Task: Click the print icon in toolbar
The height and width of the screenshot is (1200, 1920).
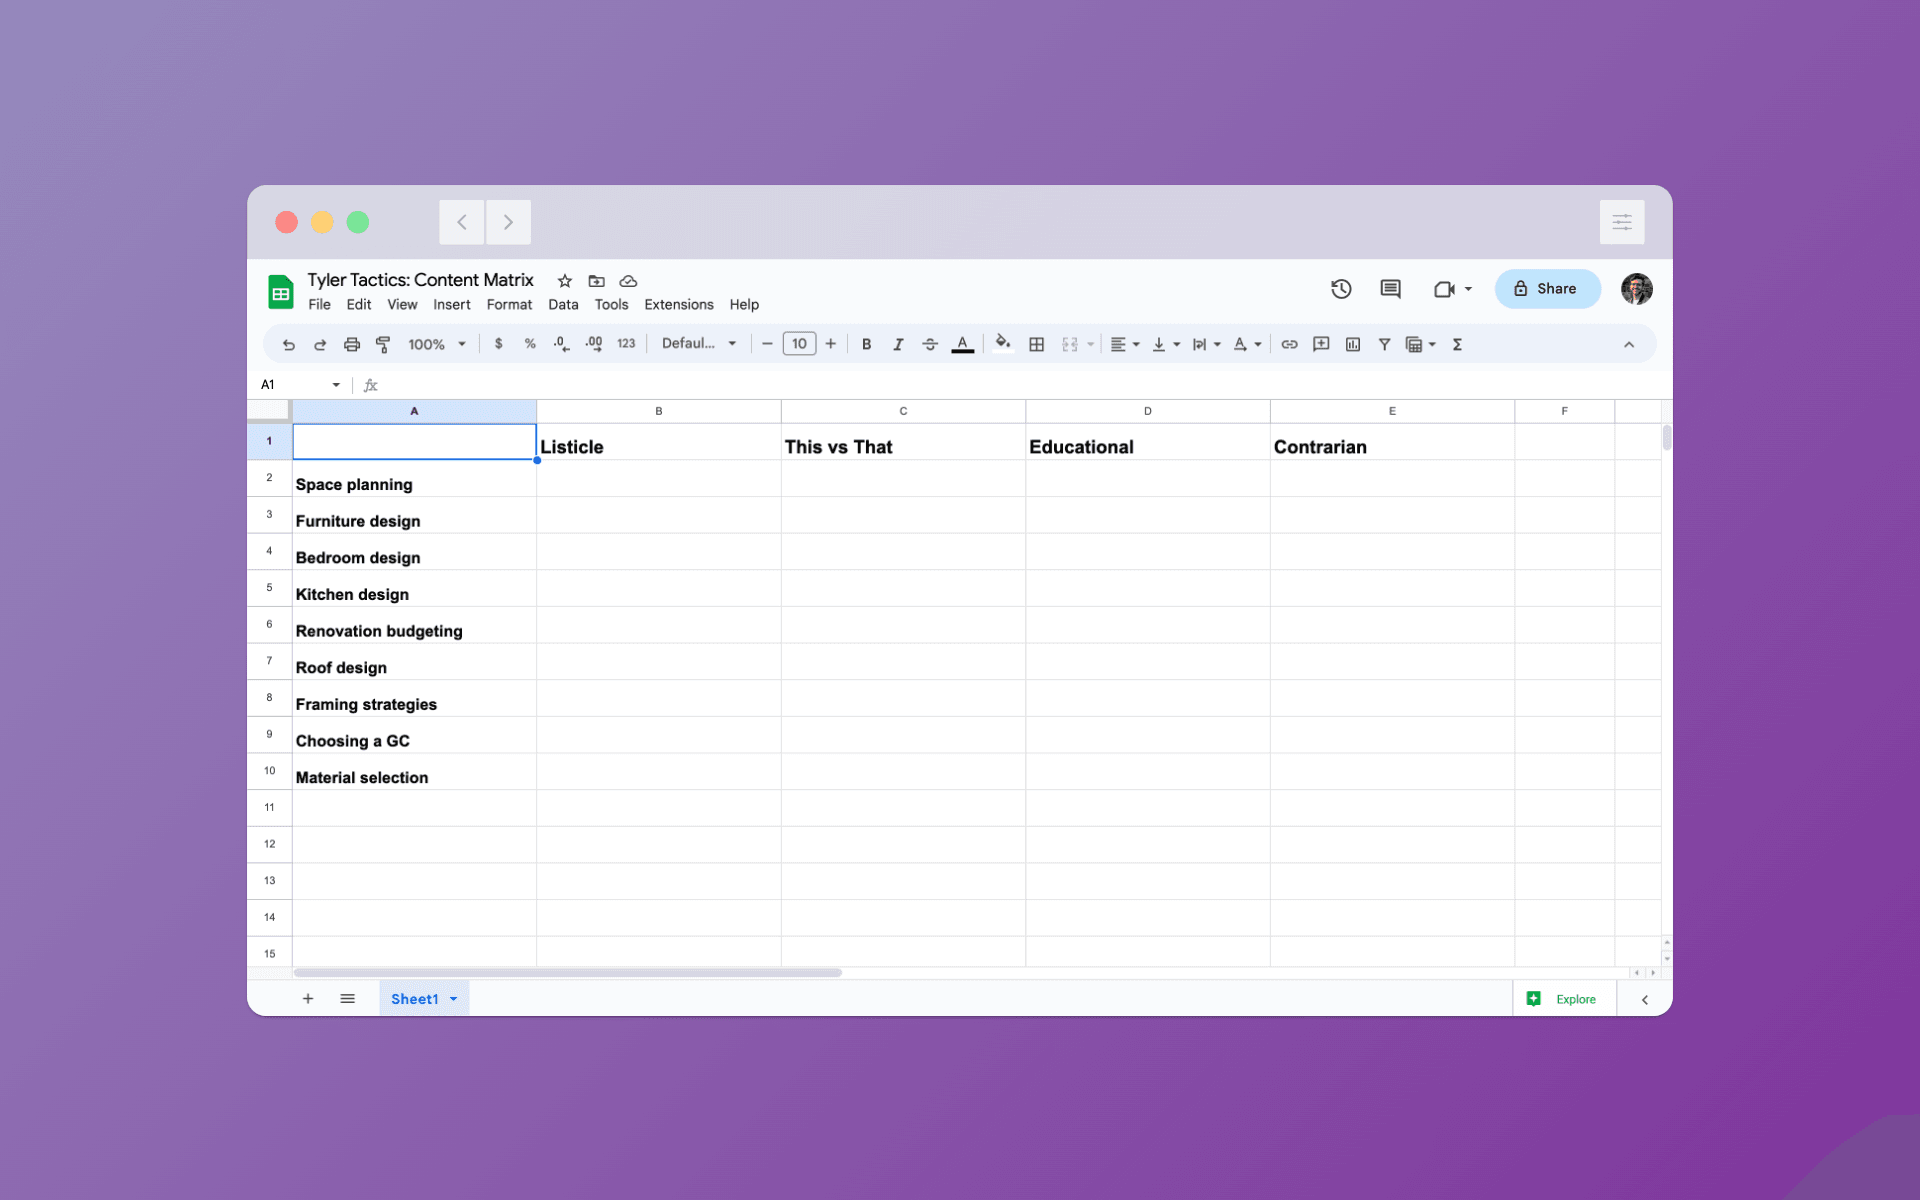Action: point(351,344)
